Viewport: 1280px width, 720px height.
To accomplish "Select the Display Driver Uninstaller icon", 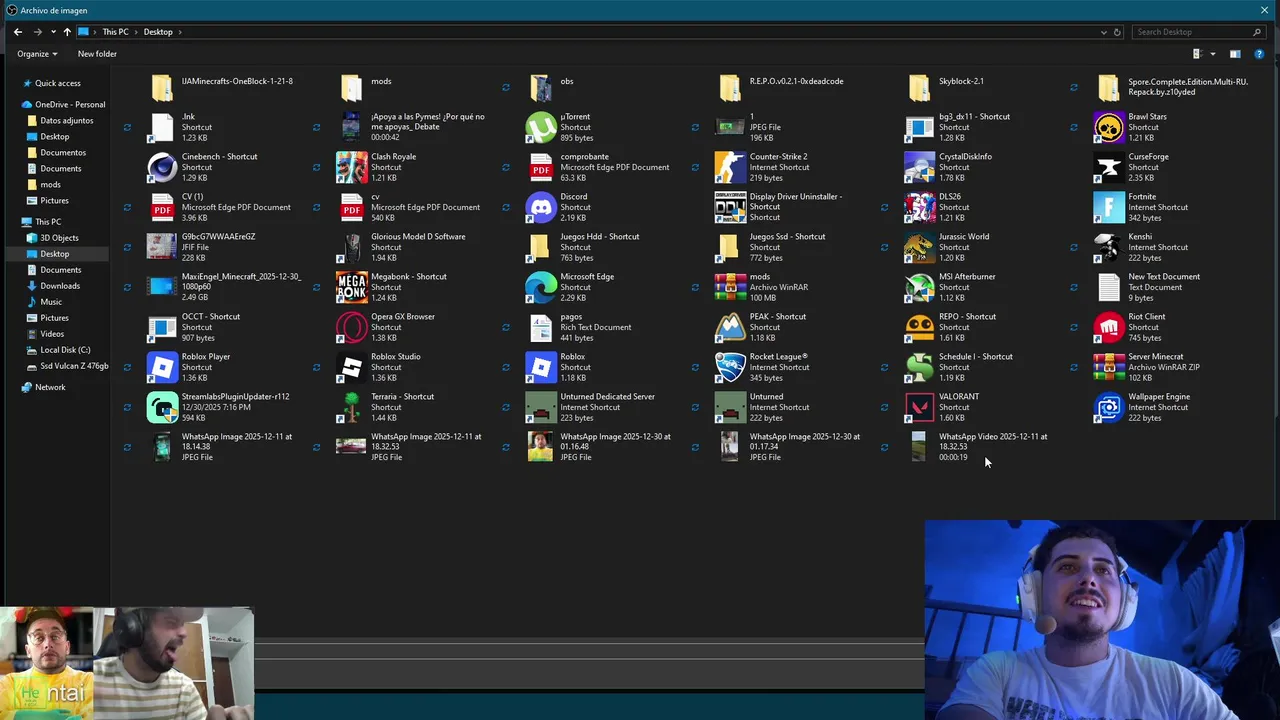I will click(x=730, y=207).
